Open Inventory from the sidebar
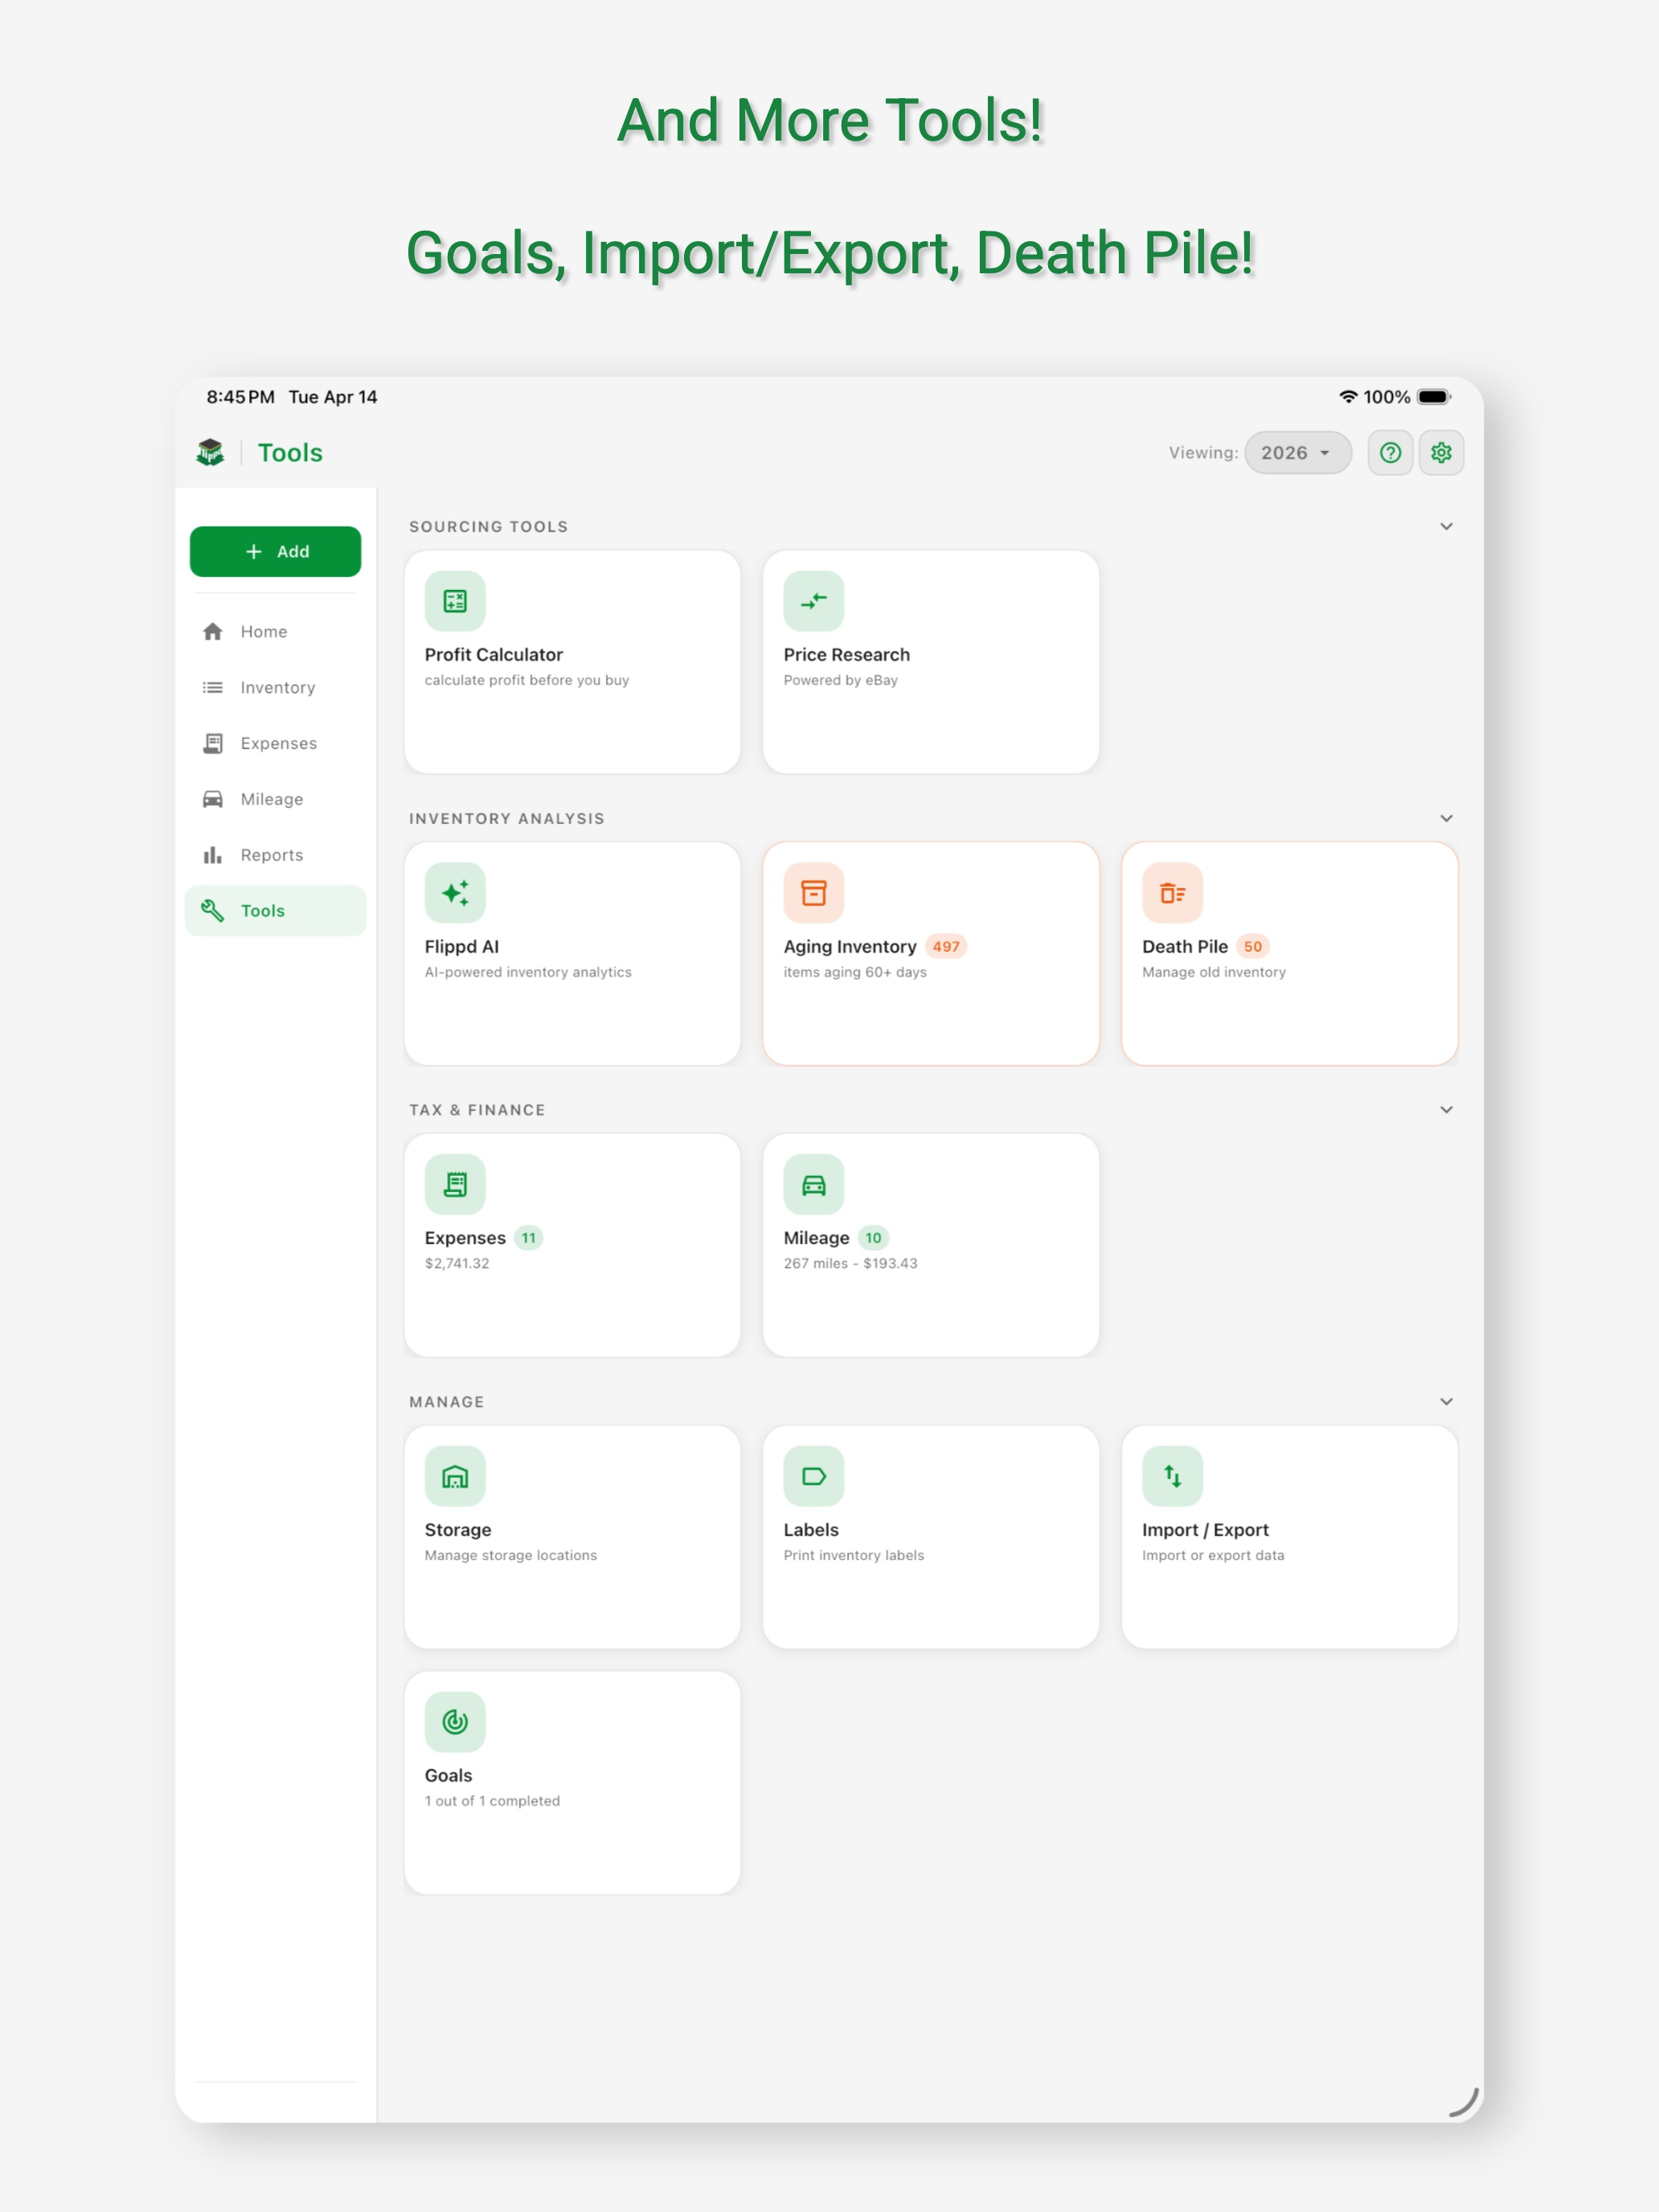1659x2212 pixels. tap(275, 688)
